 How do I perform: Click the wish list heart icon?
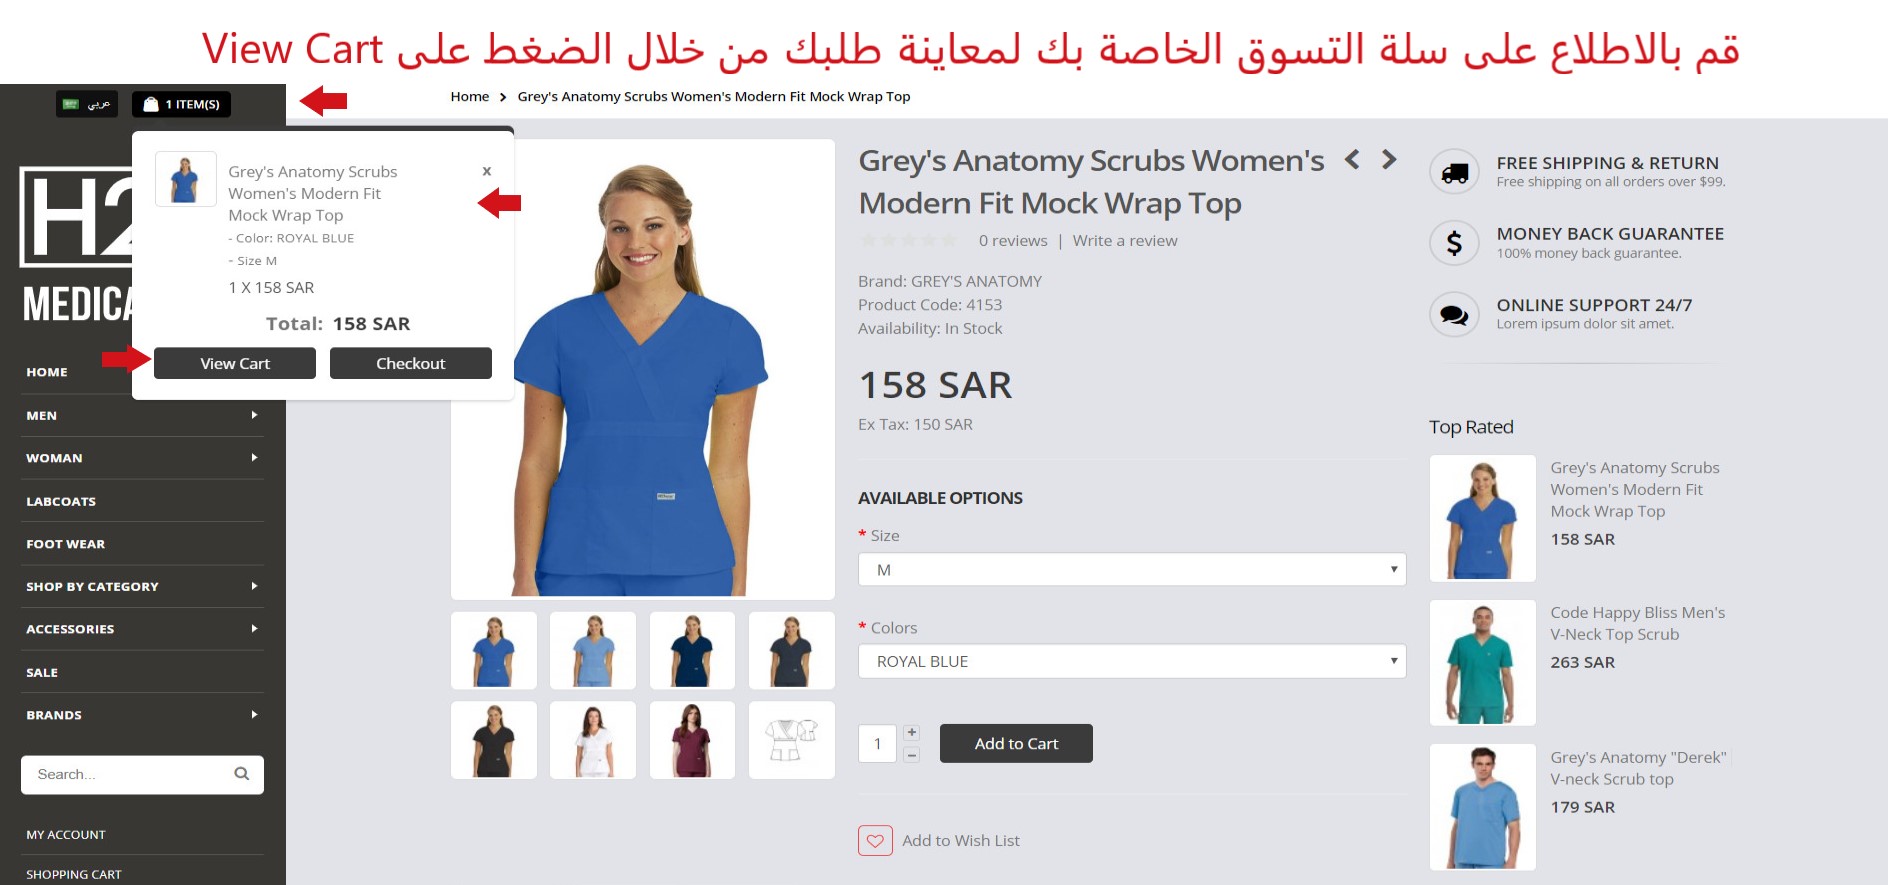[x=875, y=841]
